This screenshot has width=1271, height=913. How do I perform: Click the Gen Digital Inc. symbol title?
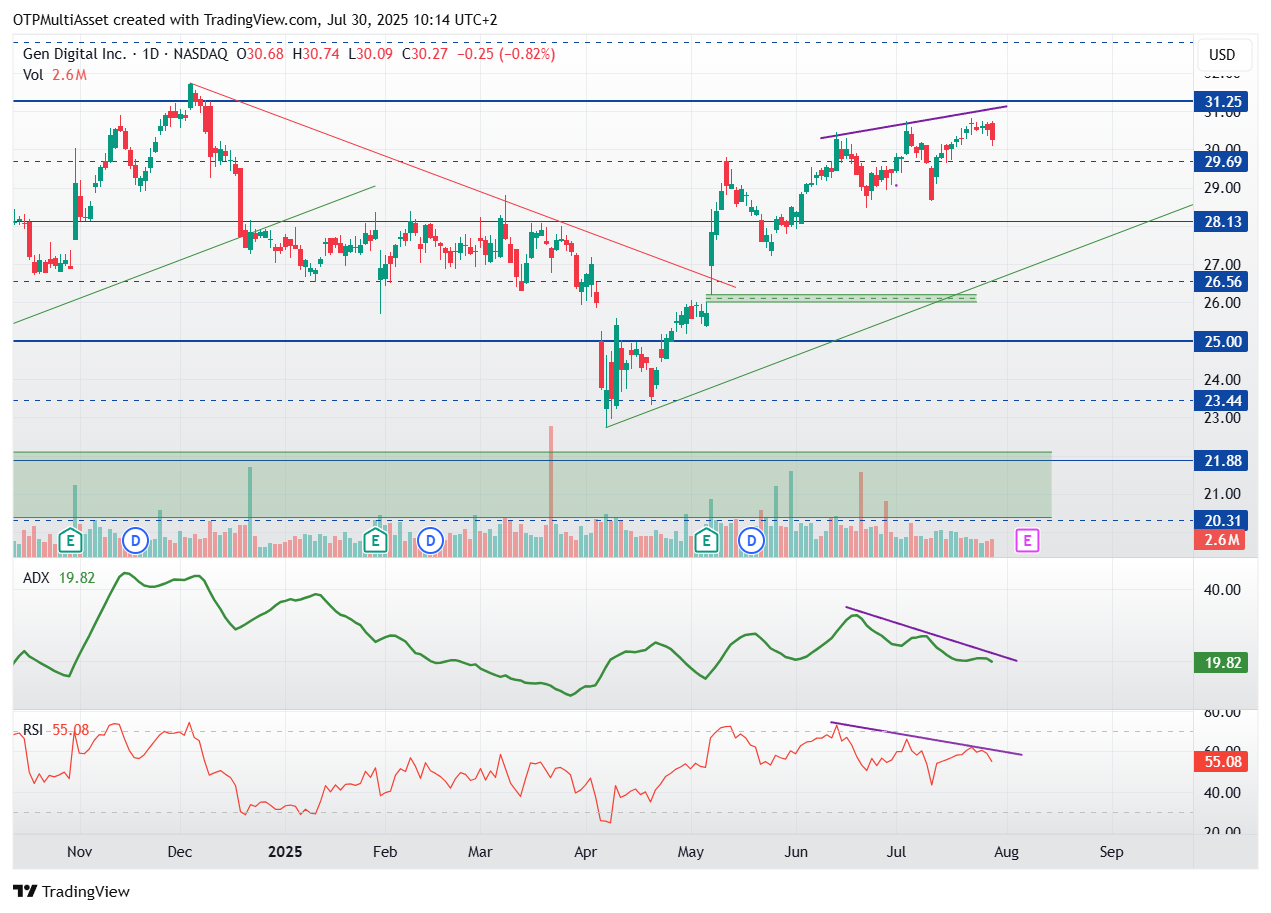tap(75, 54)
